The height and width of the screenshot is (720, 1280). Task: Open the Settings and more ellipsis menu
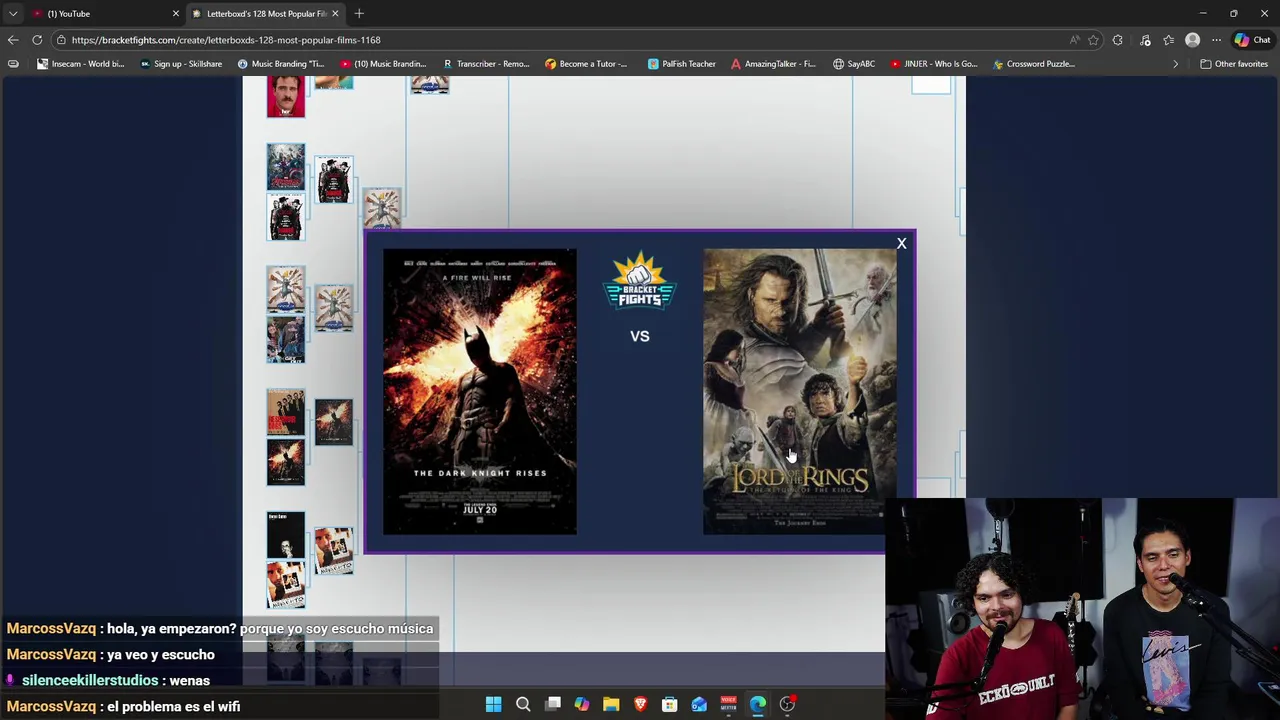click(1216, 40)
